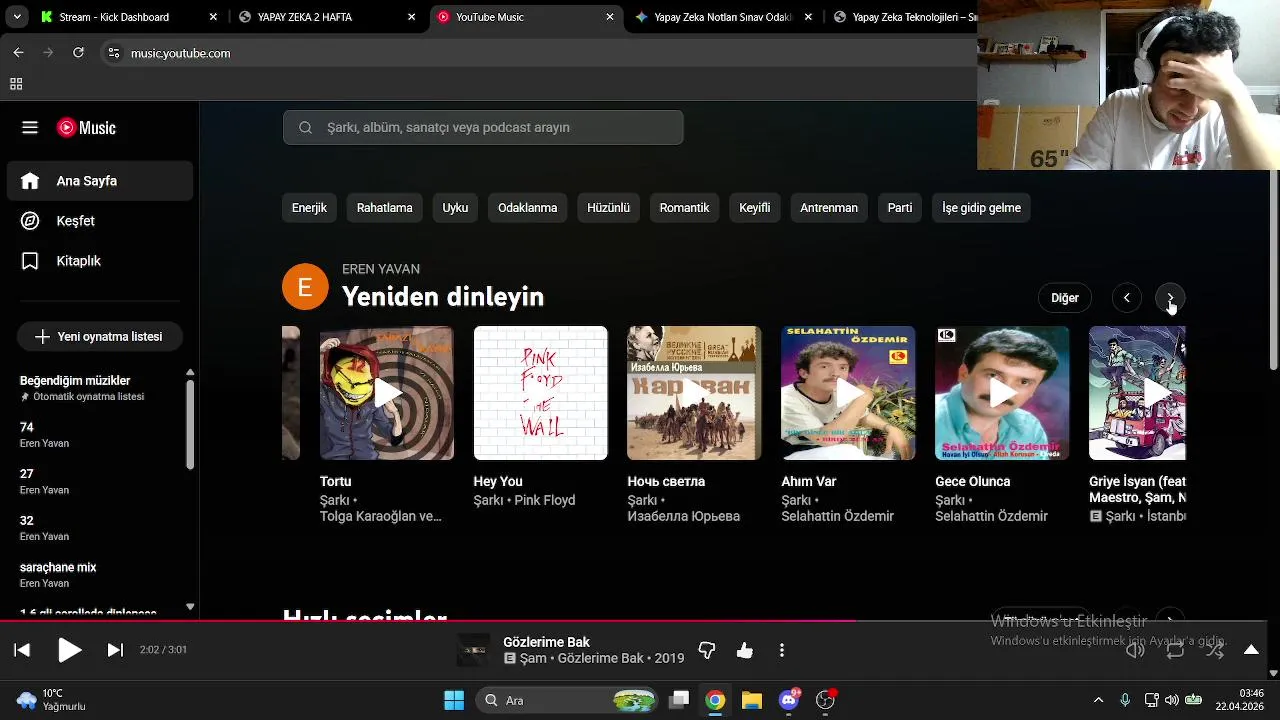Select the Hüzünlü mood chip

608,208
